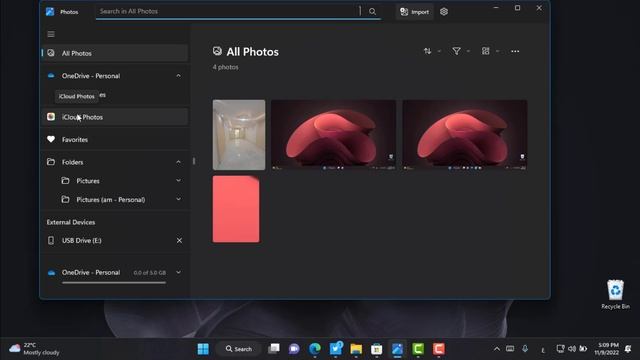The width and height of the screenshot is (640, 360).
Task: Open sort dropdown arrow
Action: point(439,51)
